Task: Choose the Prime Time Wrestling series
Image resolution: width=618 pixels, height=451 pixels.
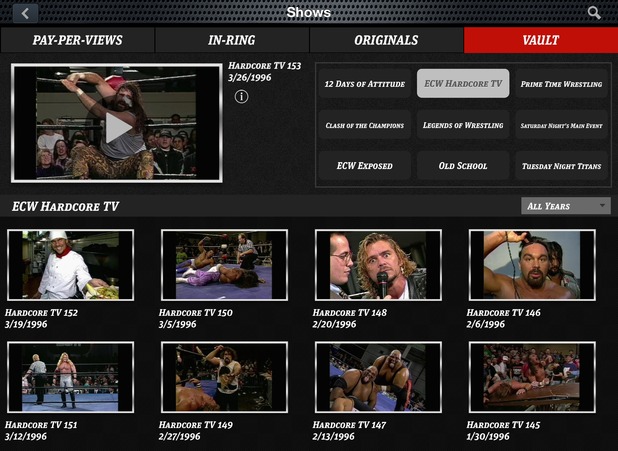Action: coord(561,84)
